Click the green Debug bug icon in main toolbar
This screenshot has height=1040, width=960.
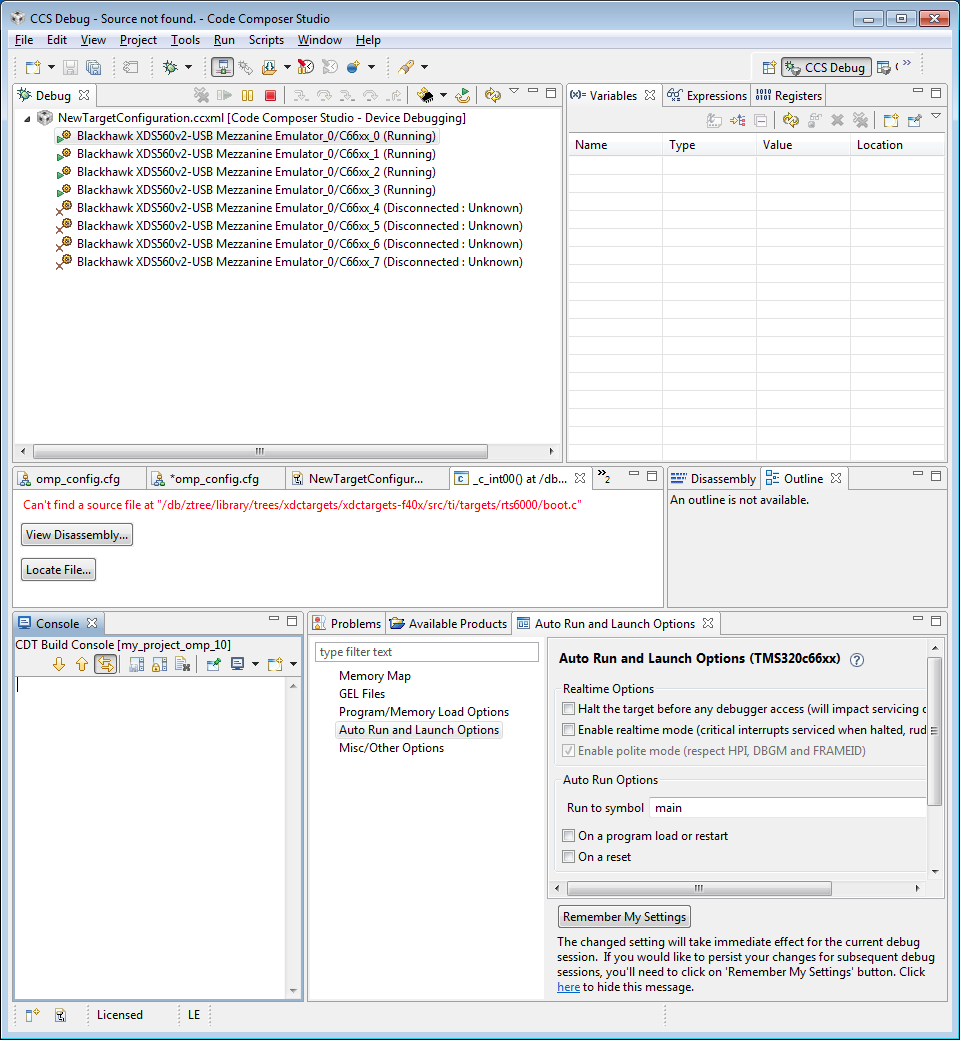pyautogui.click(x=171, y=67)
